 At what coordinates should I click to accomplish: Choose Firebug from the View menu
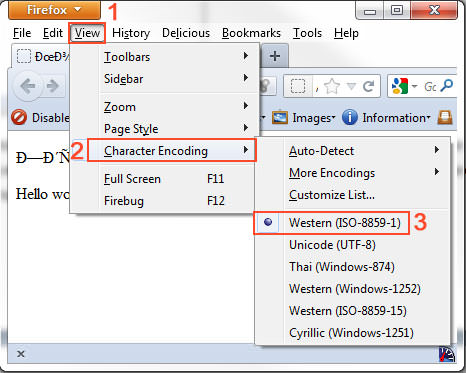coord(164,201)
